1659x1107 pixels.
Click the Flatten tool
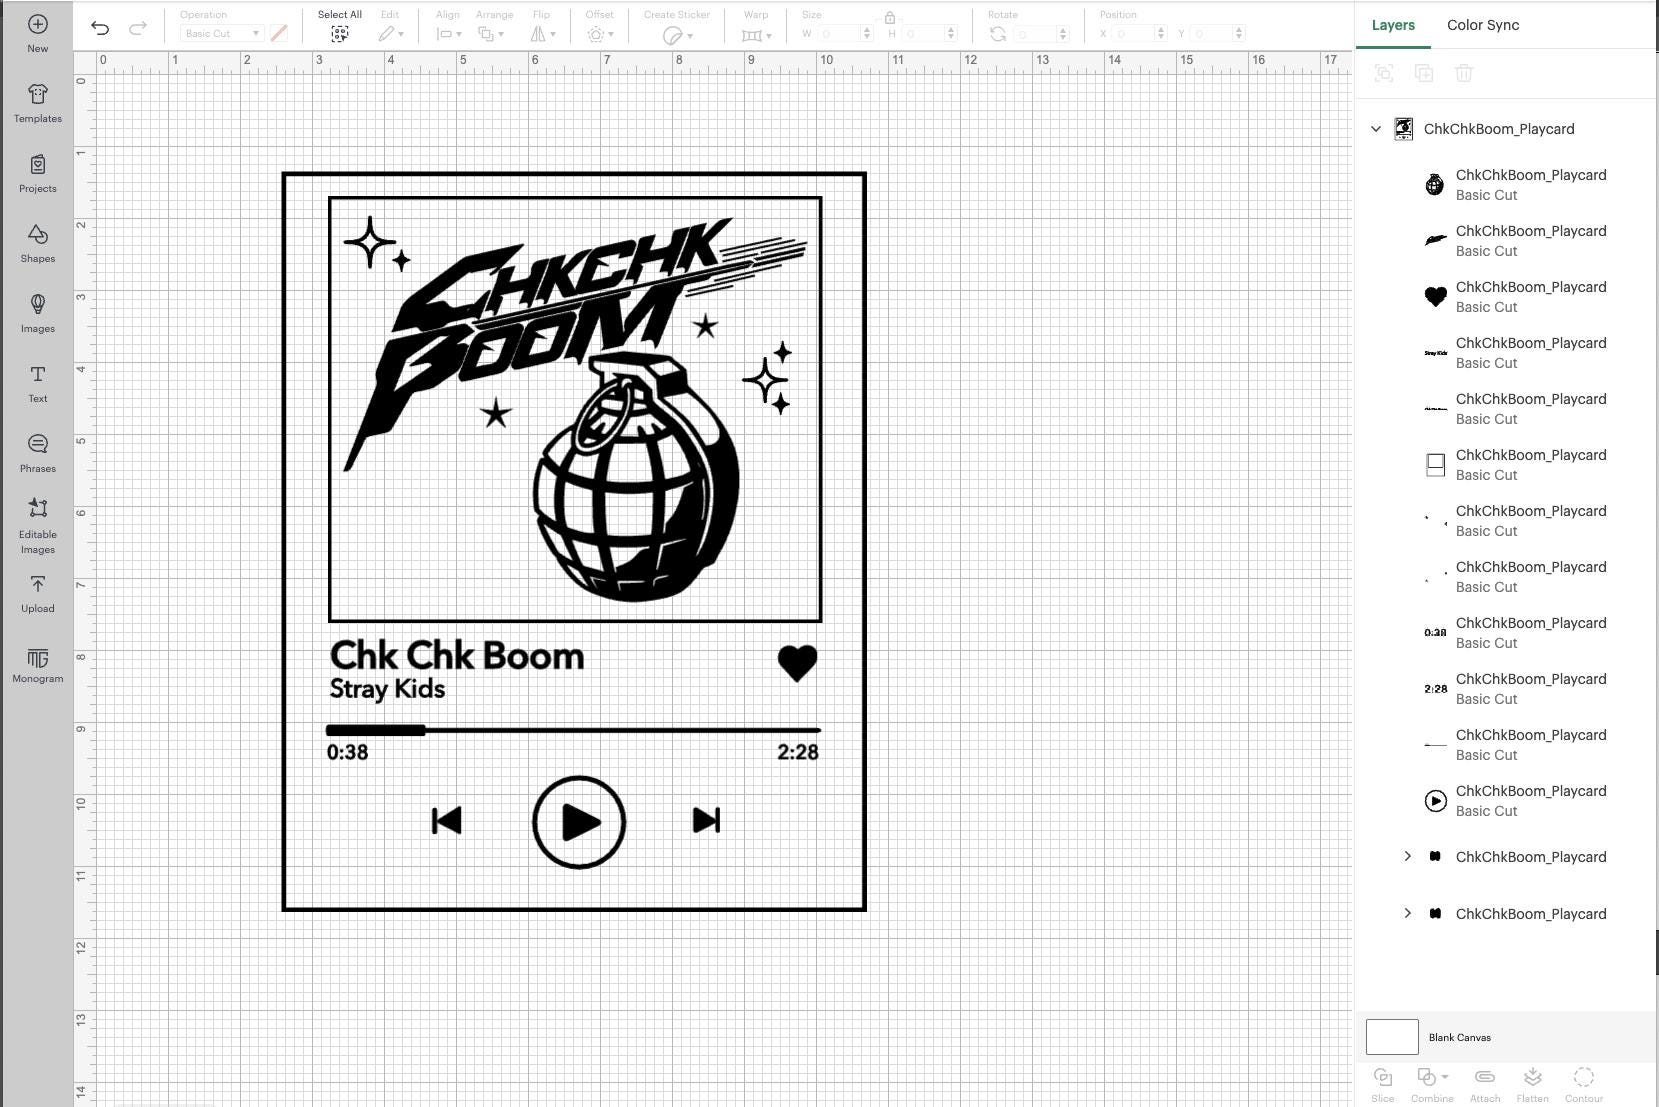pyautogui.click(x=1532, y=1084)
